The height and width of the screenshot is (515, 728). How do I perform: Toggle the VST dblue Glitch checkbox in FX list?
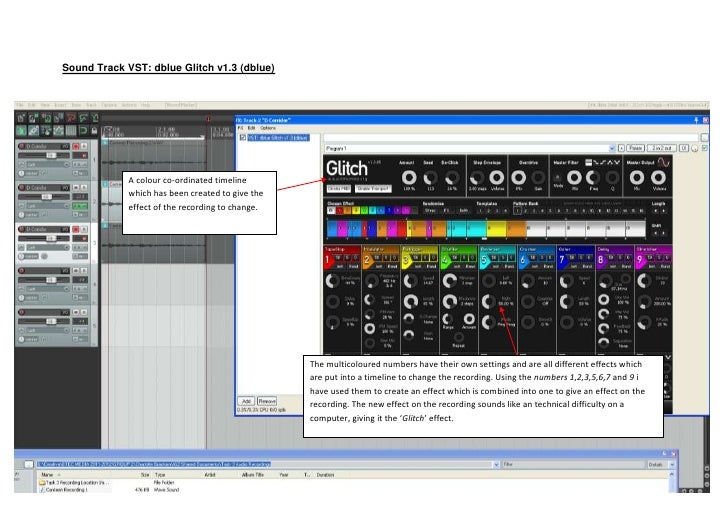coord(242,138)
